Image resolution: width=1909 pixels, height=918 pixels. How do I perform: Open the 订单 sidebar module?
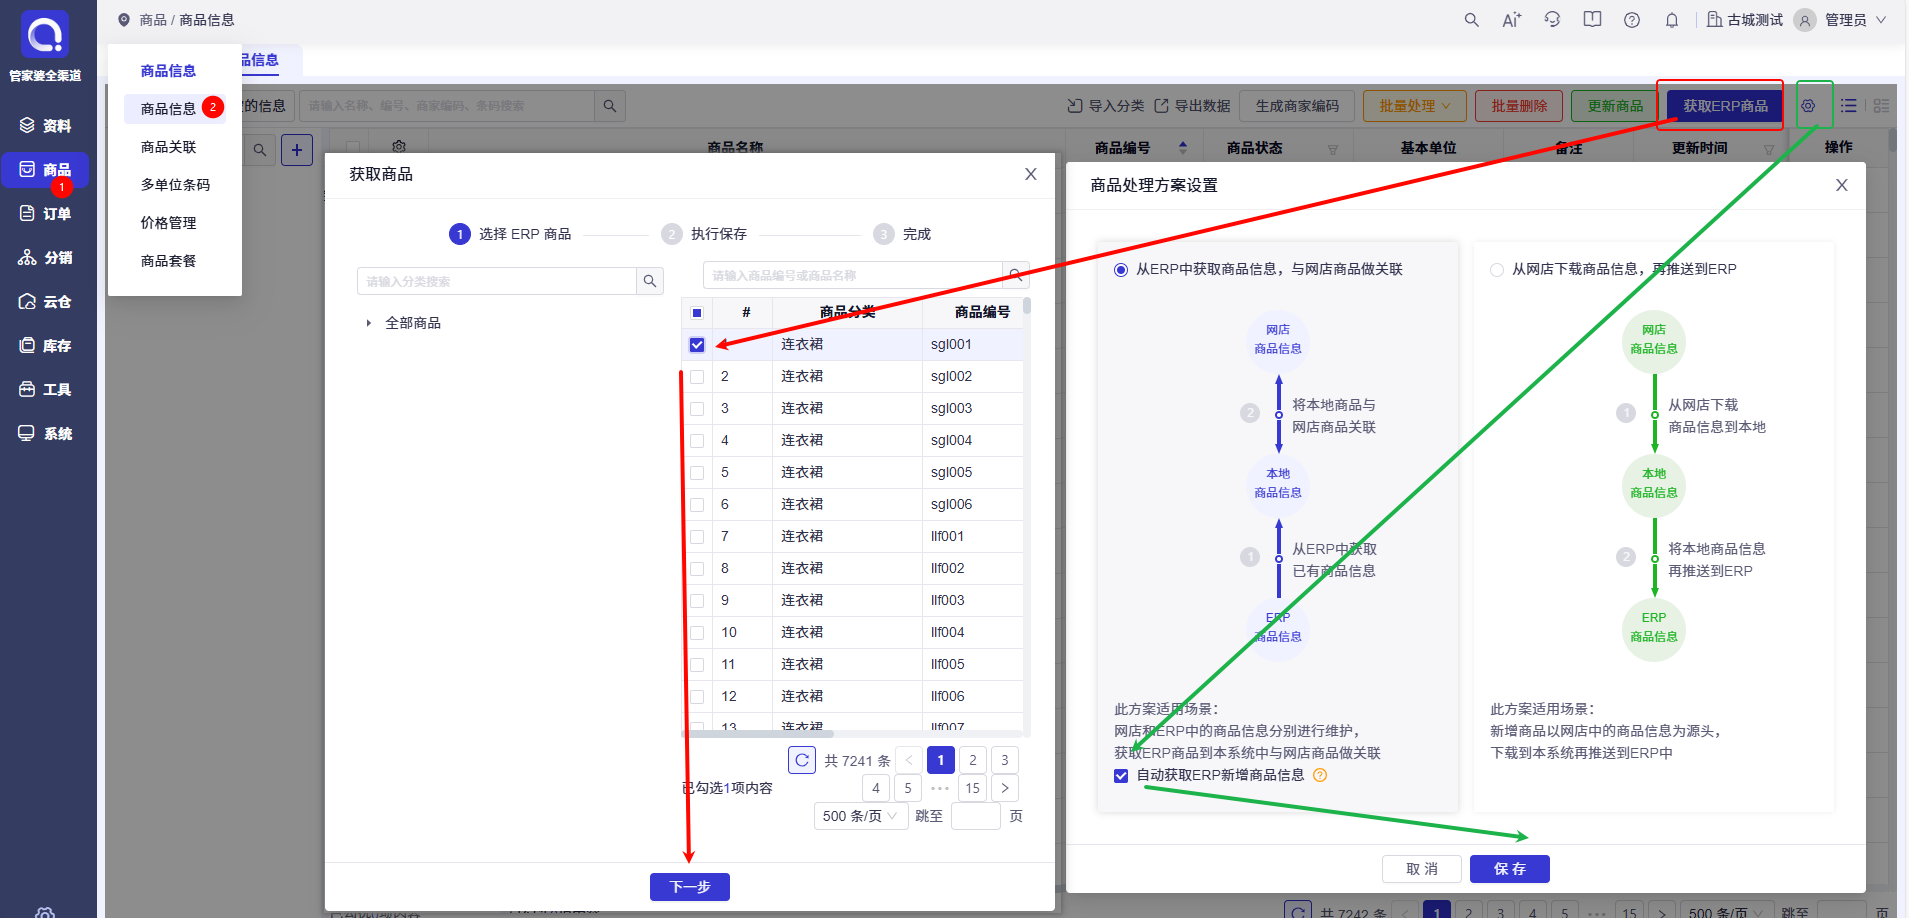coord(46,214)
